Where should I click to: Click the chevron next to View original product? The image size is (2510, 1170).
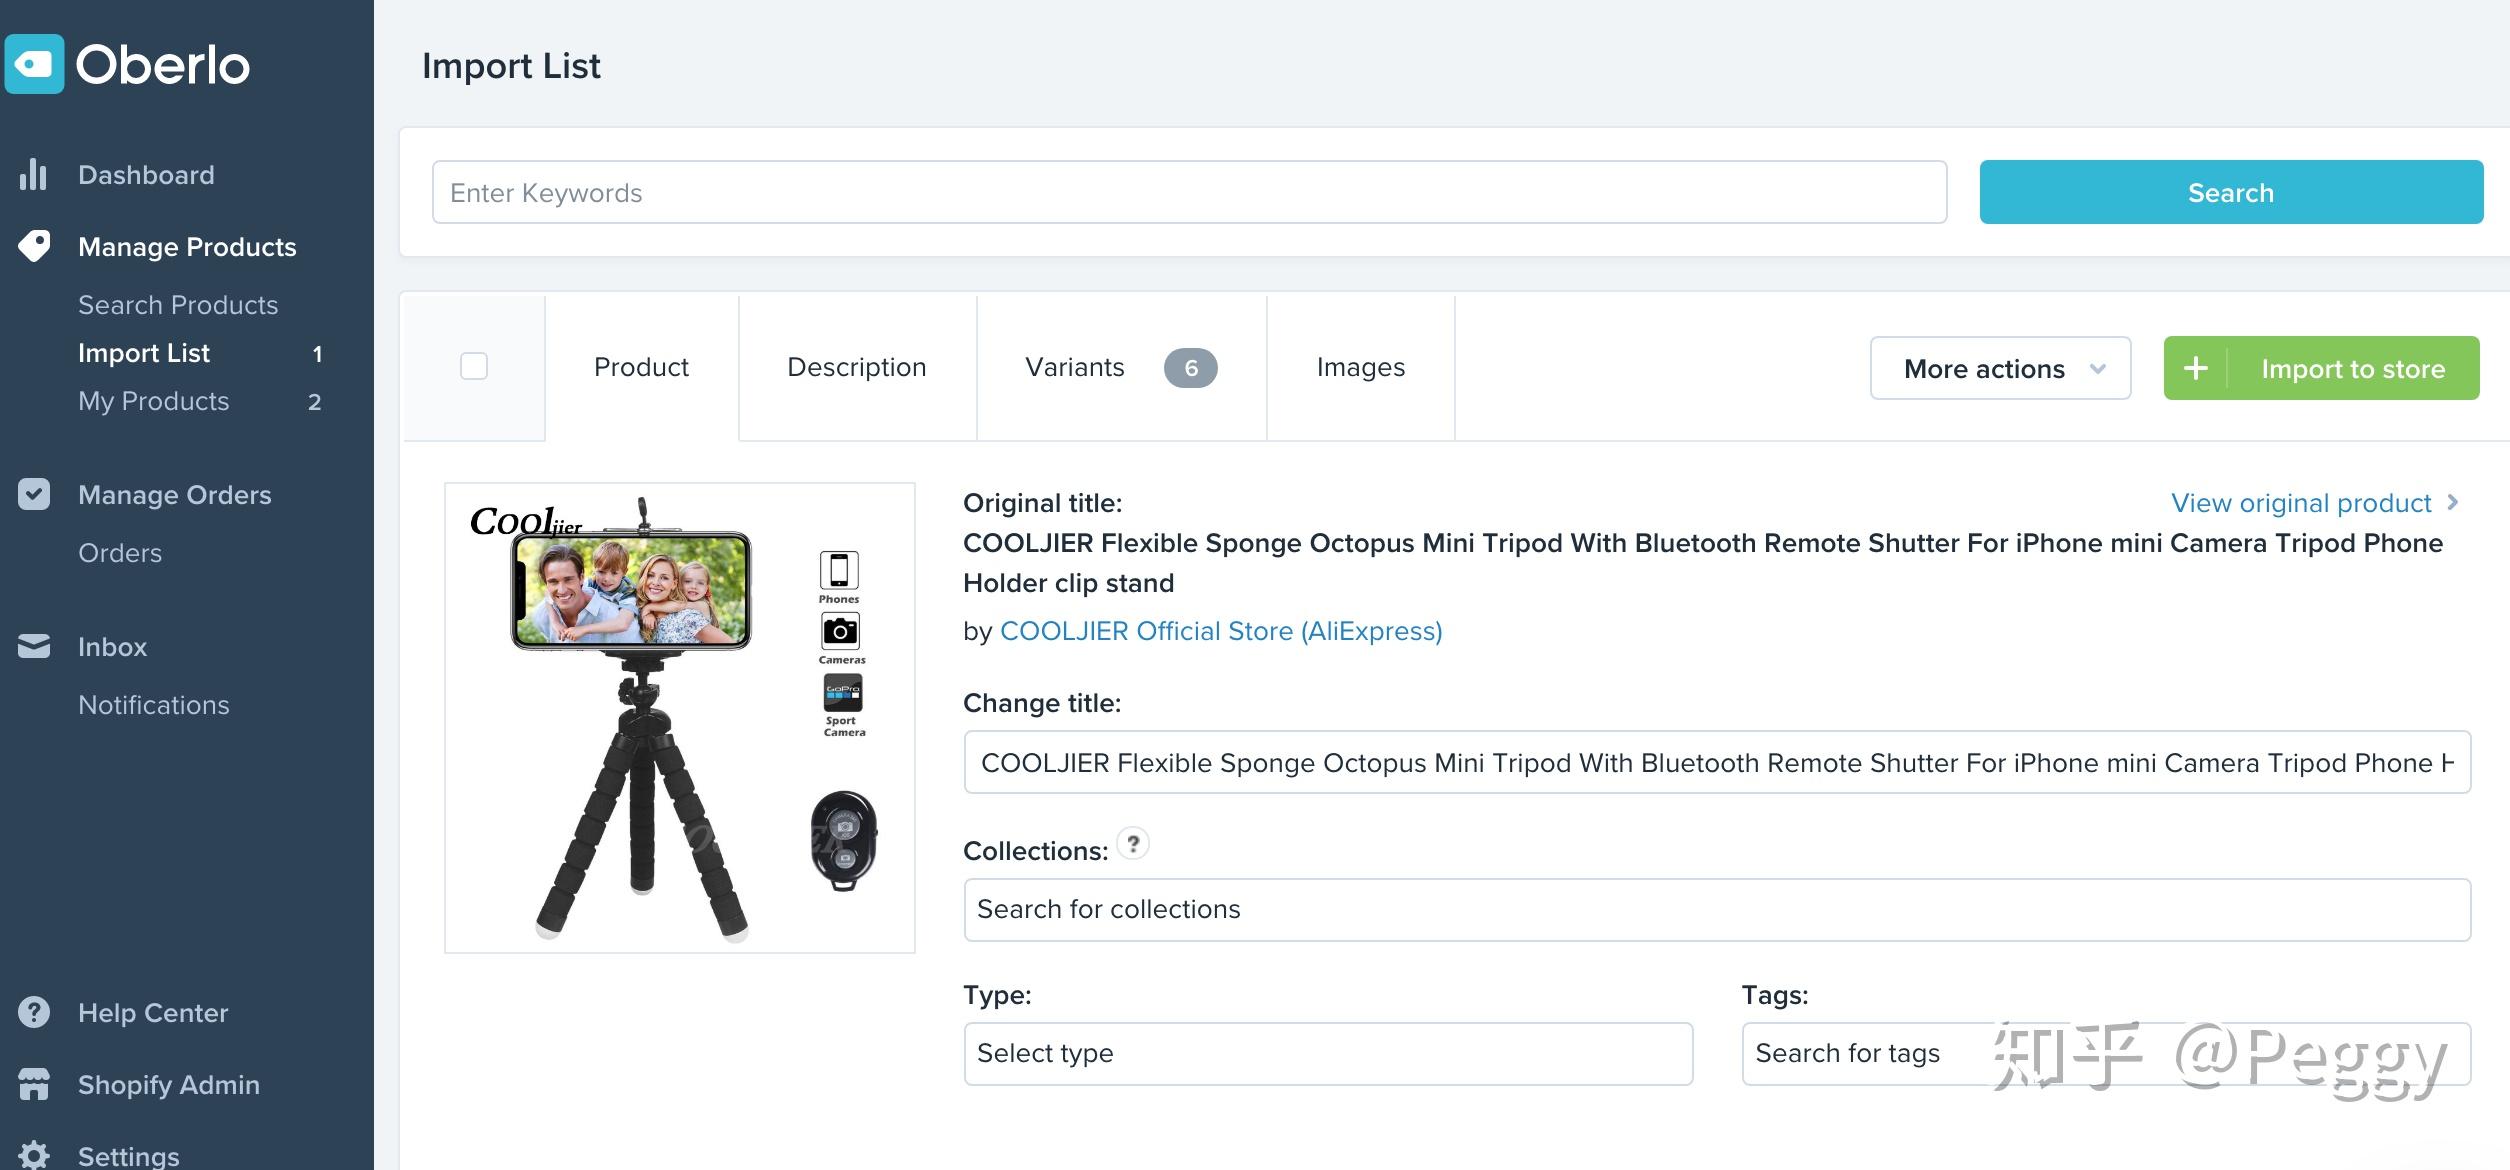(2452, 502)
